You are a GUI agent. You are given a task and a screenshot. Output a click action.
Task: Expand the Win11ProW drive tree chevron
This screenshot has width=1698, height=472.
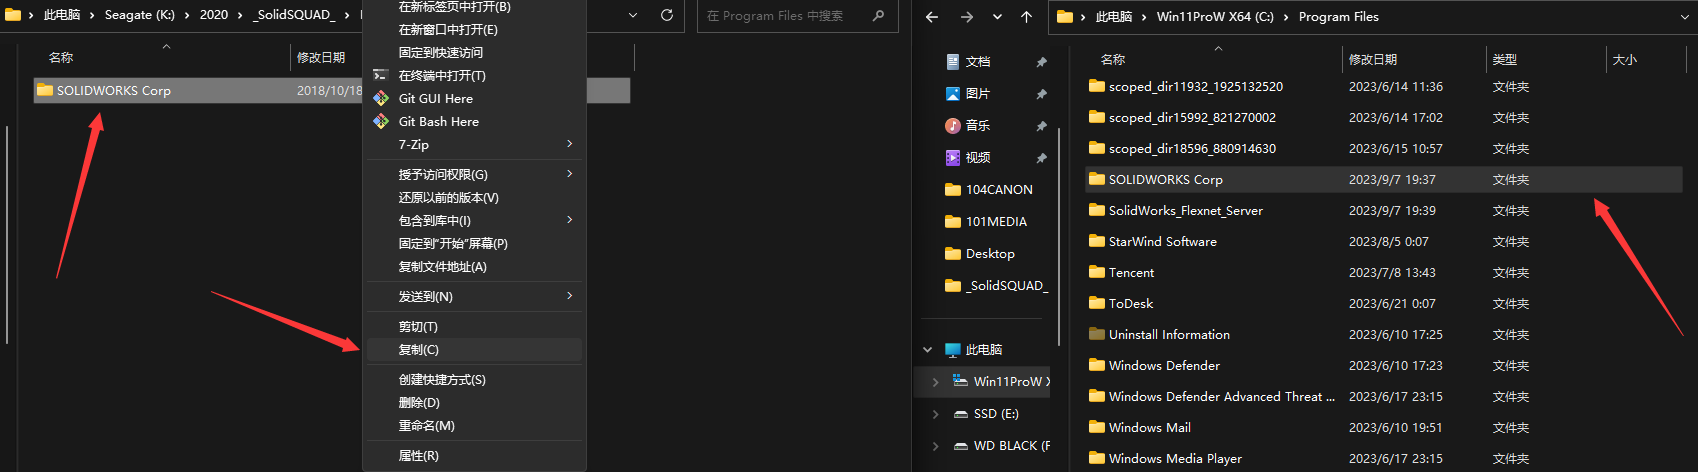pos(935,381)
